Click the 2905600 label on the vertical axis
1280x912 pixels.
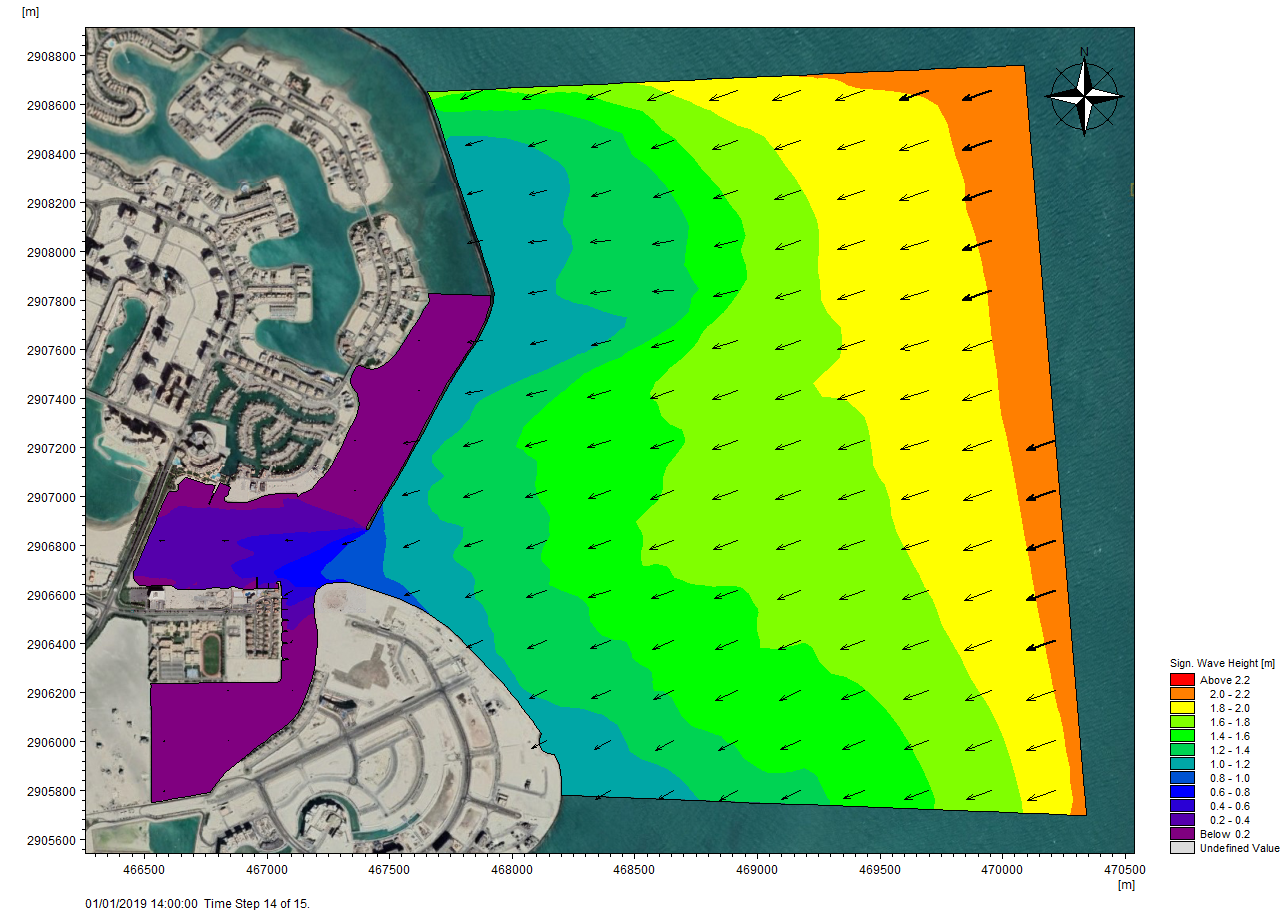(51, 840)
